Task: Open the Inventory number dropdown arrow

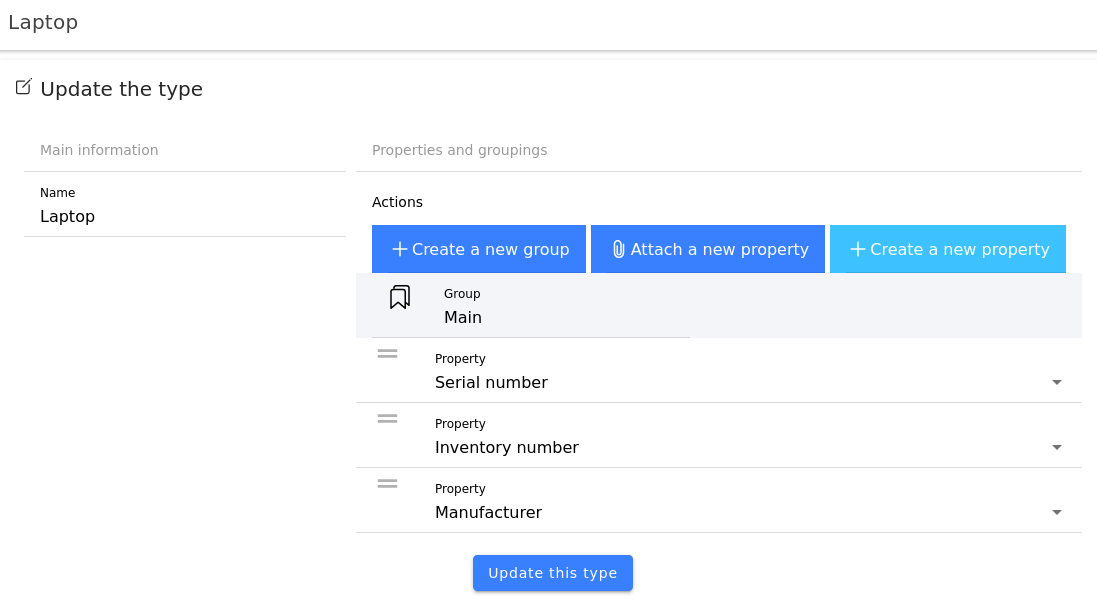Action: (x=1056, y=447)
